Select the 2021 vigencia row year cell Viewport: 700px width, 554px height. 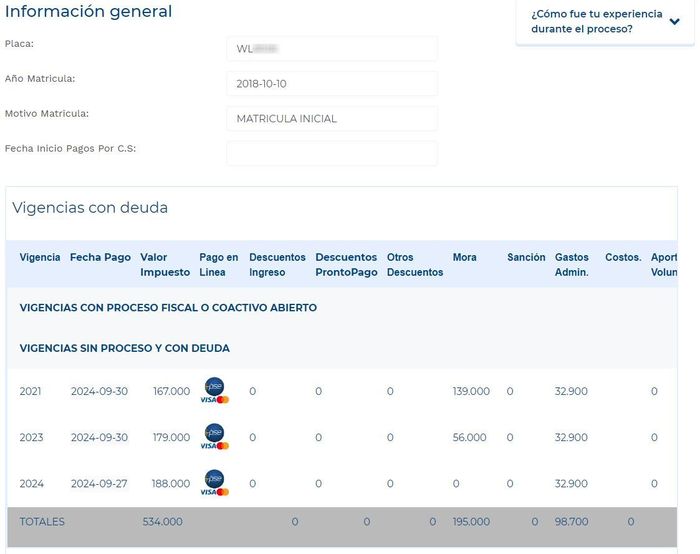tap(31, 391)
